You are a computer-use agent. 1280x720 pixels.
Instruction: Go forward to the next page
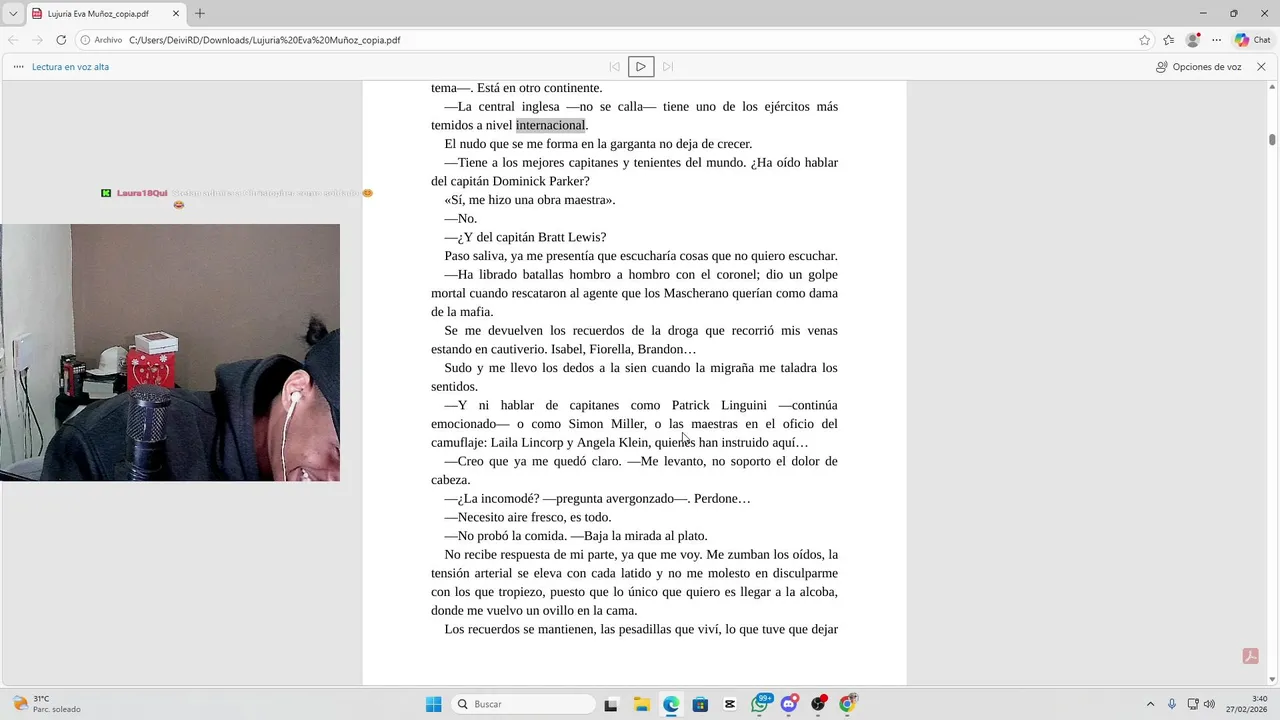click(37, 40)
